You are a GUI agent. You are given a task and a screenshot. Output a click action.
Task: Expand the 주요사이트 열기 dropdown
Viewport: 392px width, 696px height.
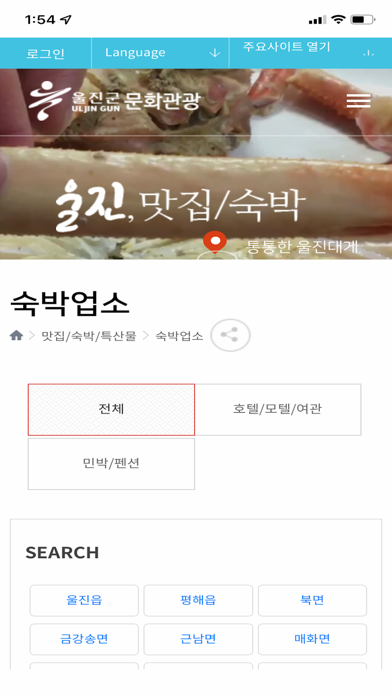click(311, 53)
